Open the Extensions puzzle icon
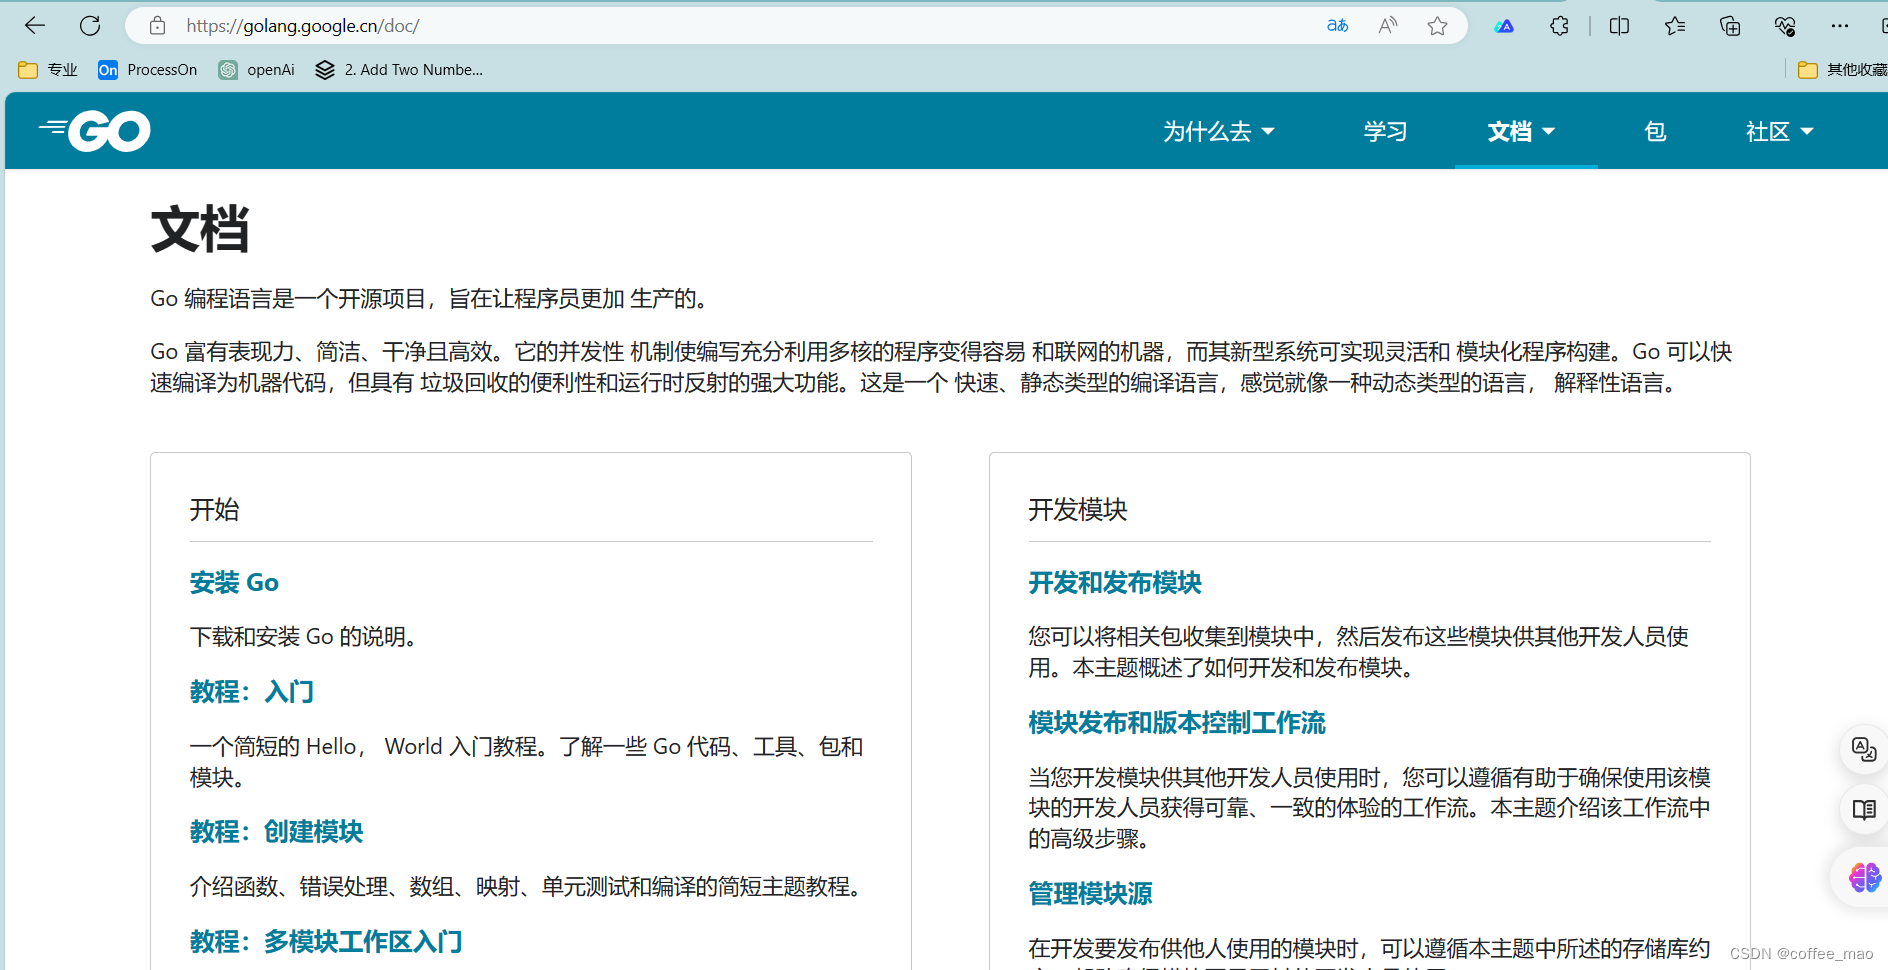The image size is (1888, 970). tap(1559, 26)
